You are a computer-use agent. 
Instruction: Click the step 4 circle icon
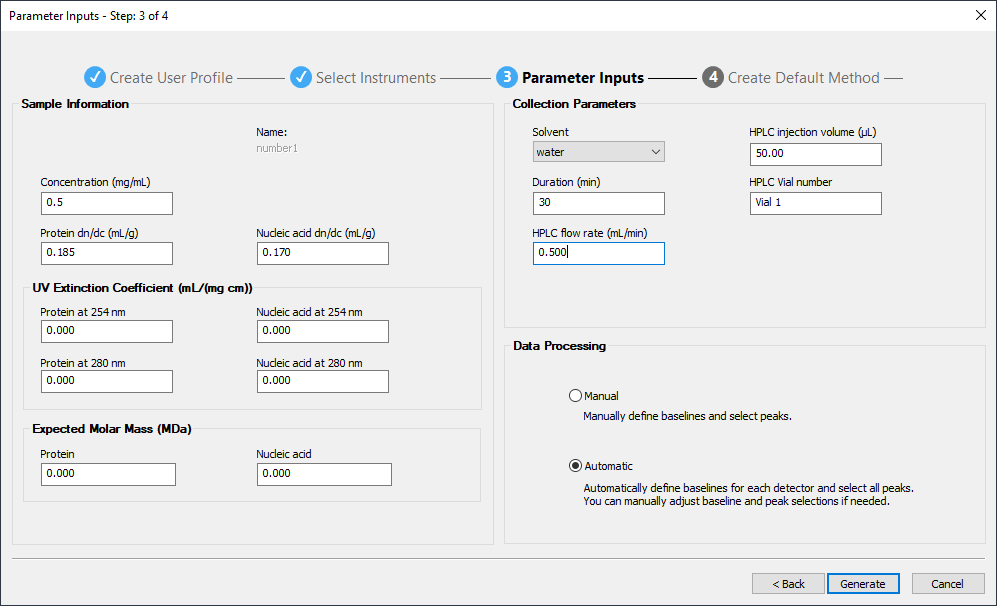point(712,78)
